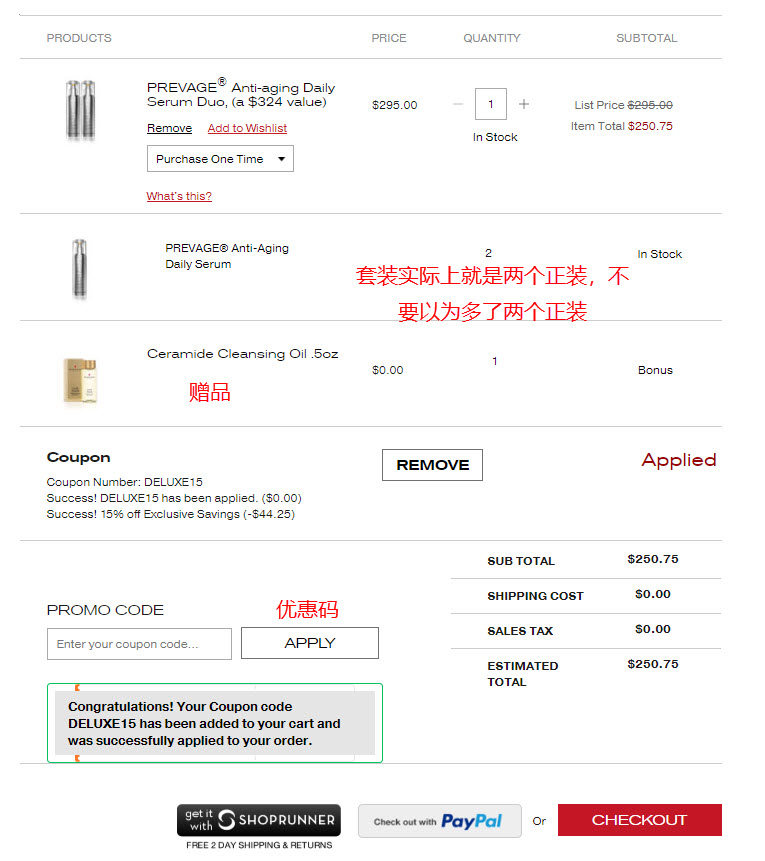This screenshot has height=861, width=765.
Task: Add Serum Duo to Wishlist
Action: coord(247,128)
